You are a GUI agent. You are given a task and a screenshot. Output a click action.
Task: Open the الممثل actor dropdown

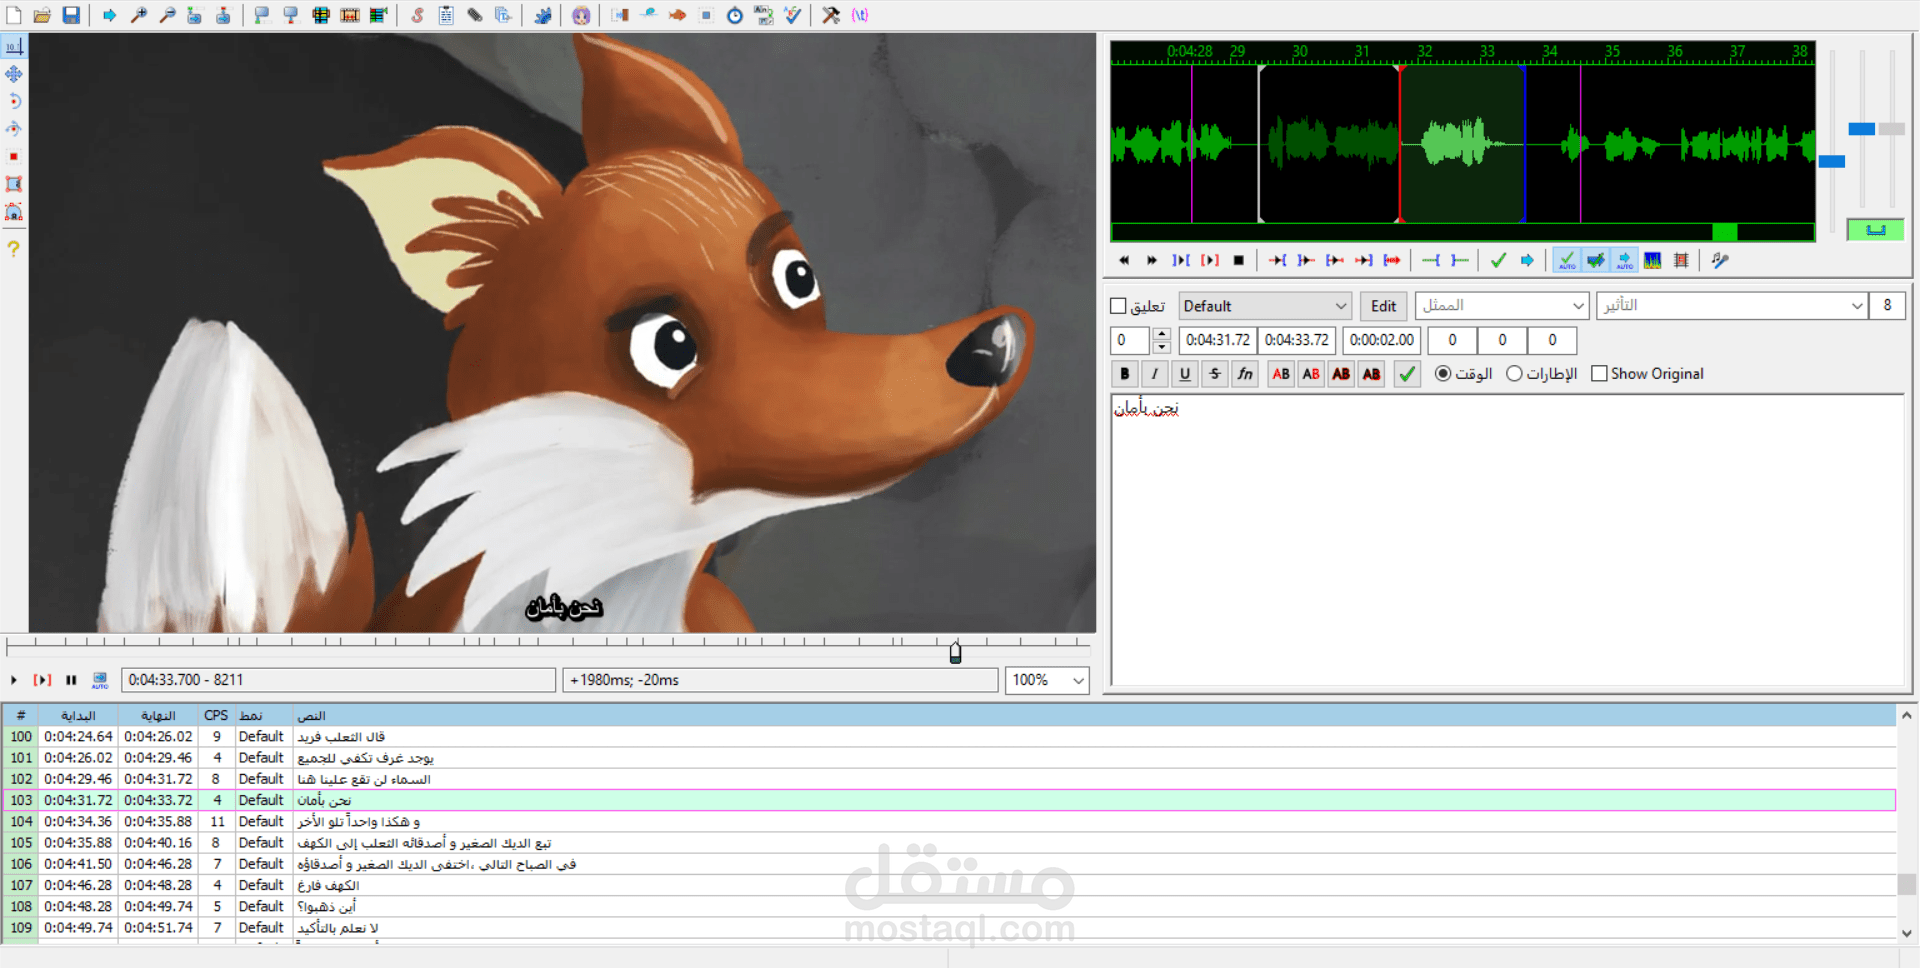(1502, 306)
